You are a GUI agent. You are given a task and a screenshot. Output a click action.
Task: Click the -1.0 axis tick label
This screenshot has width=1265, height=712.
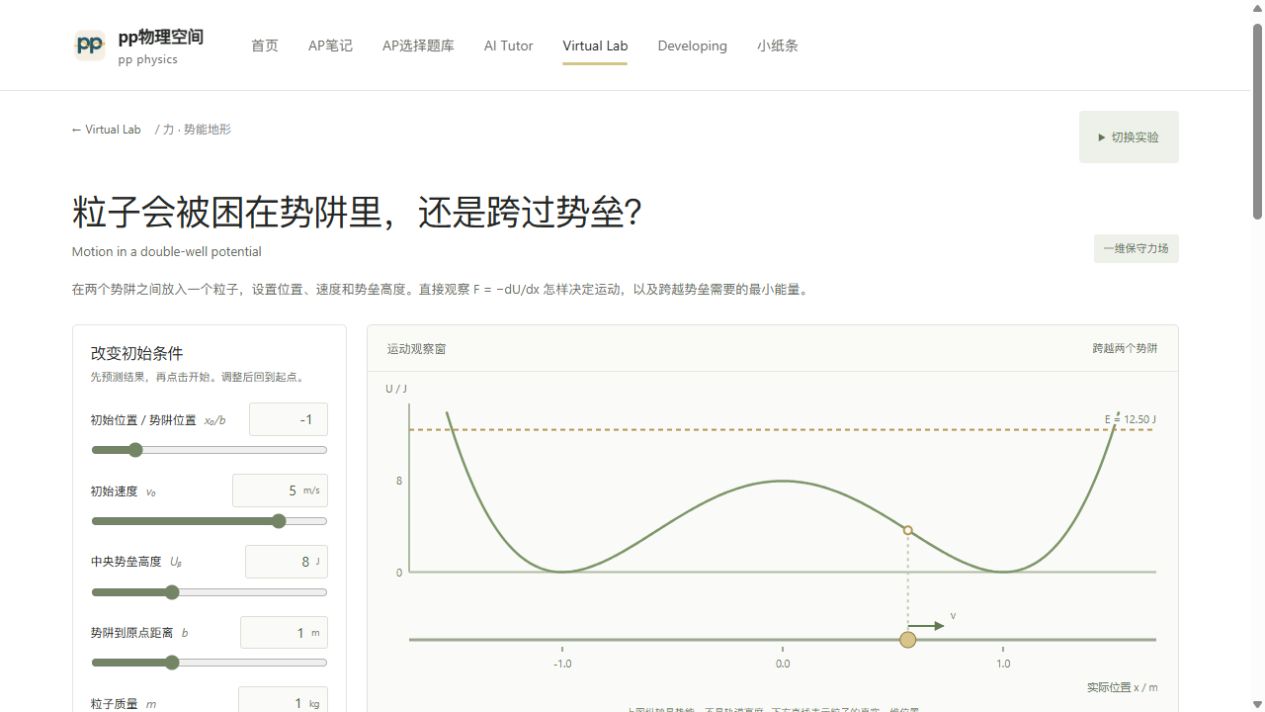point(562,663)
